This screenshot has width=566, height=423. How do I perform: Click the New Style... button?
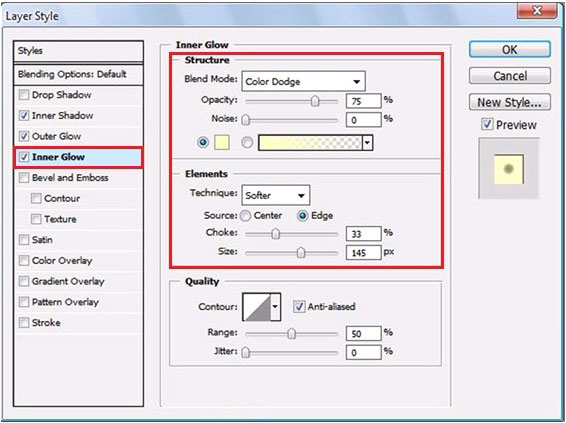(510, 102)
